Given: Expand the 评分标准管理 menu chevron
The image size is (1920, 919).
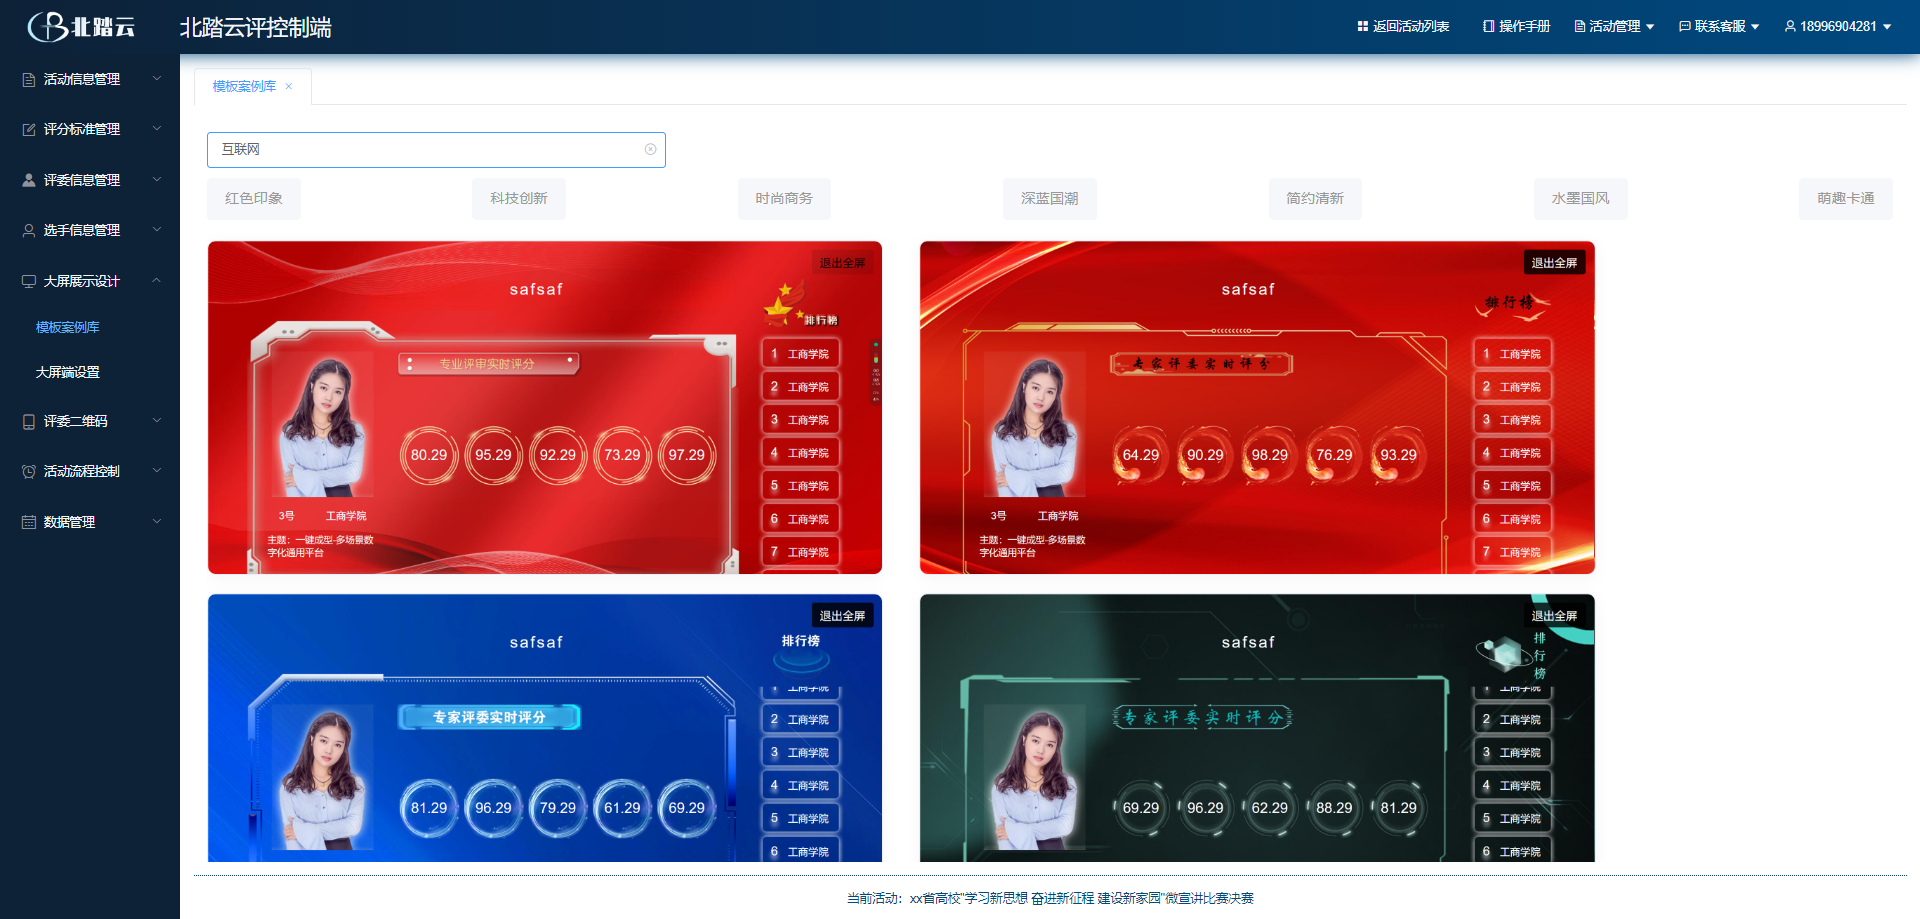Looking at the screenshot, I should pos(157,128).
